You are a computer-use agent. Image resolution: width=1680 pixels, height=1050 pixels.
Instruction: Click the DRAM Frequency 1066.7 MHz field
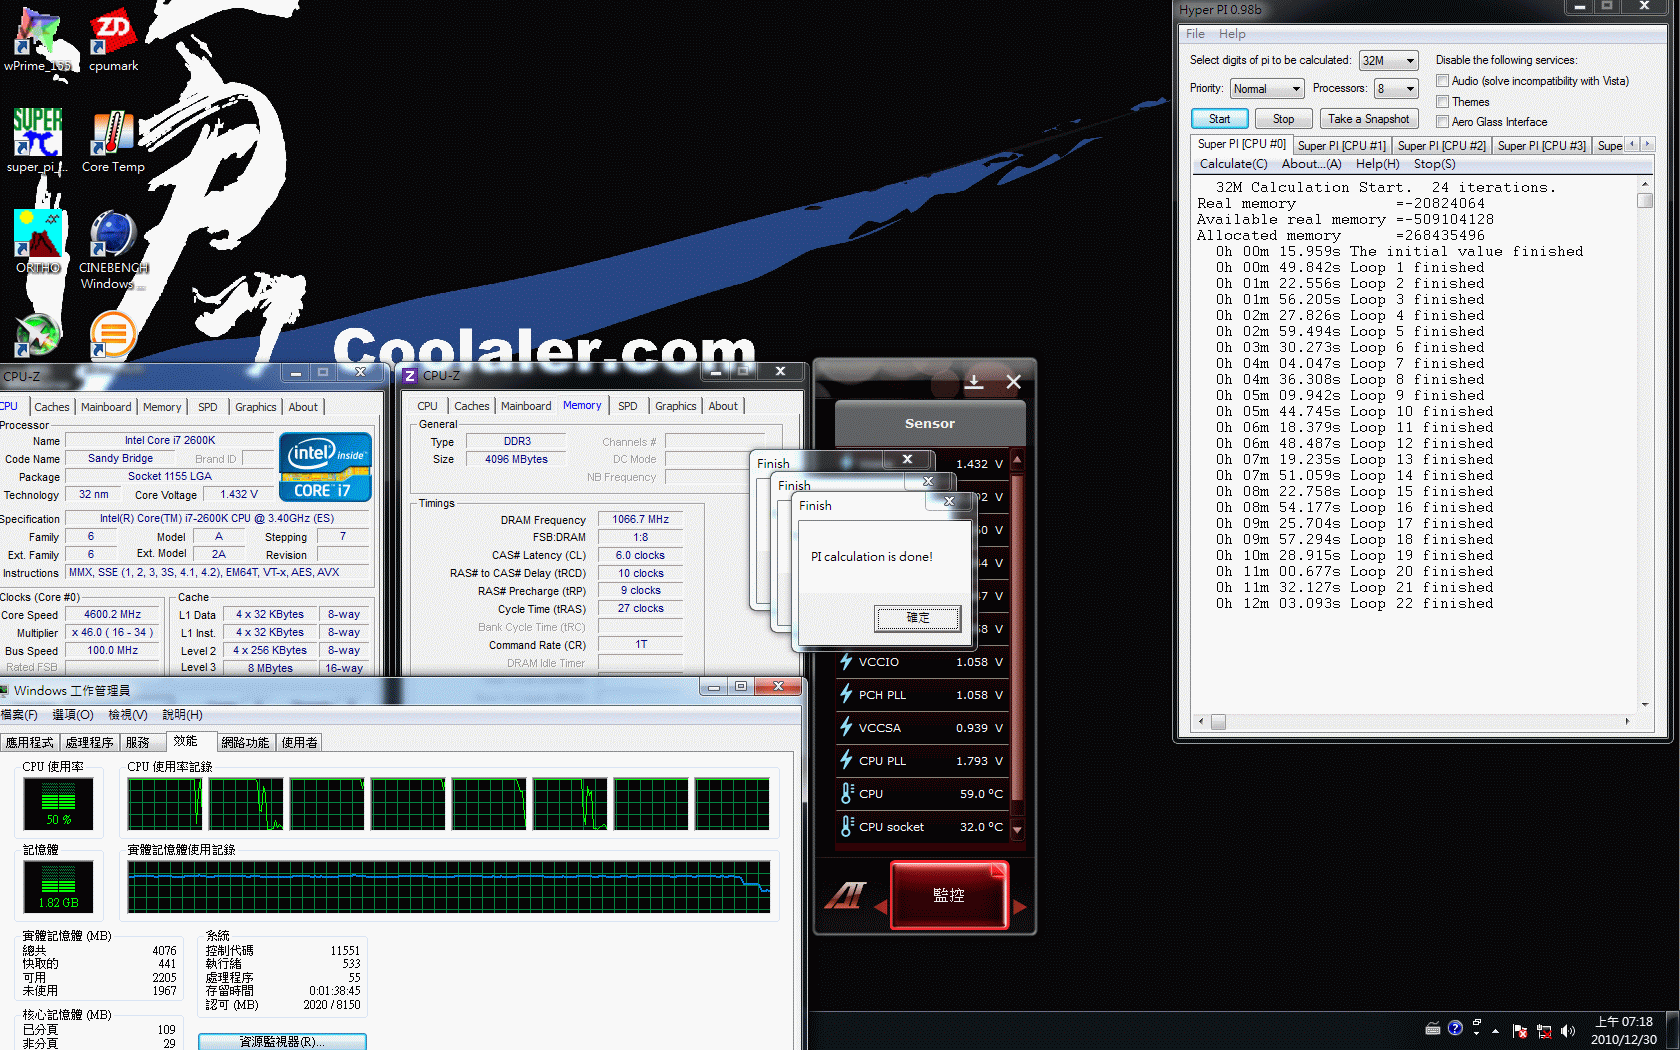coord(640,520)
